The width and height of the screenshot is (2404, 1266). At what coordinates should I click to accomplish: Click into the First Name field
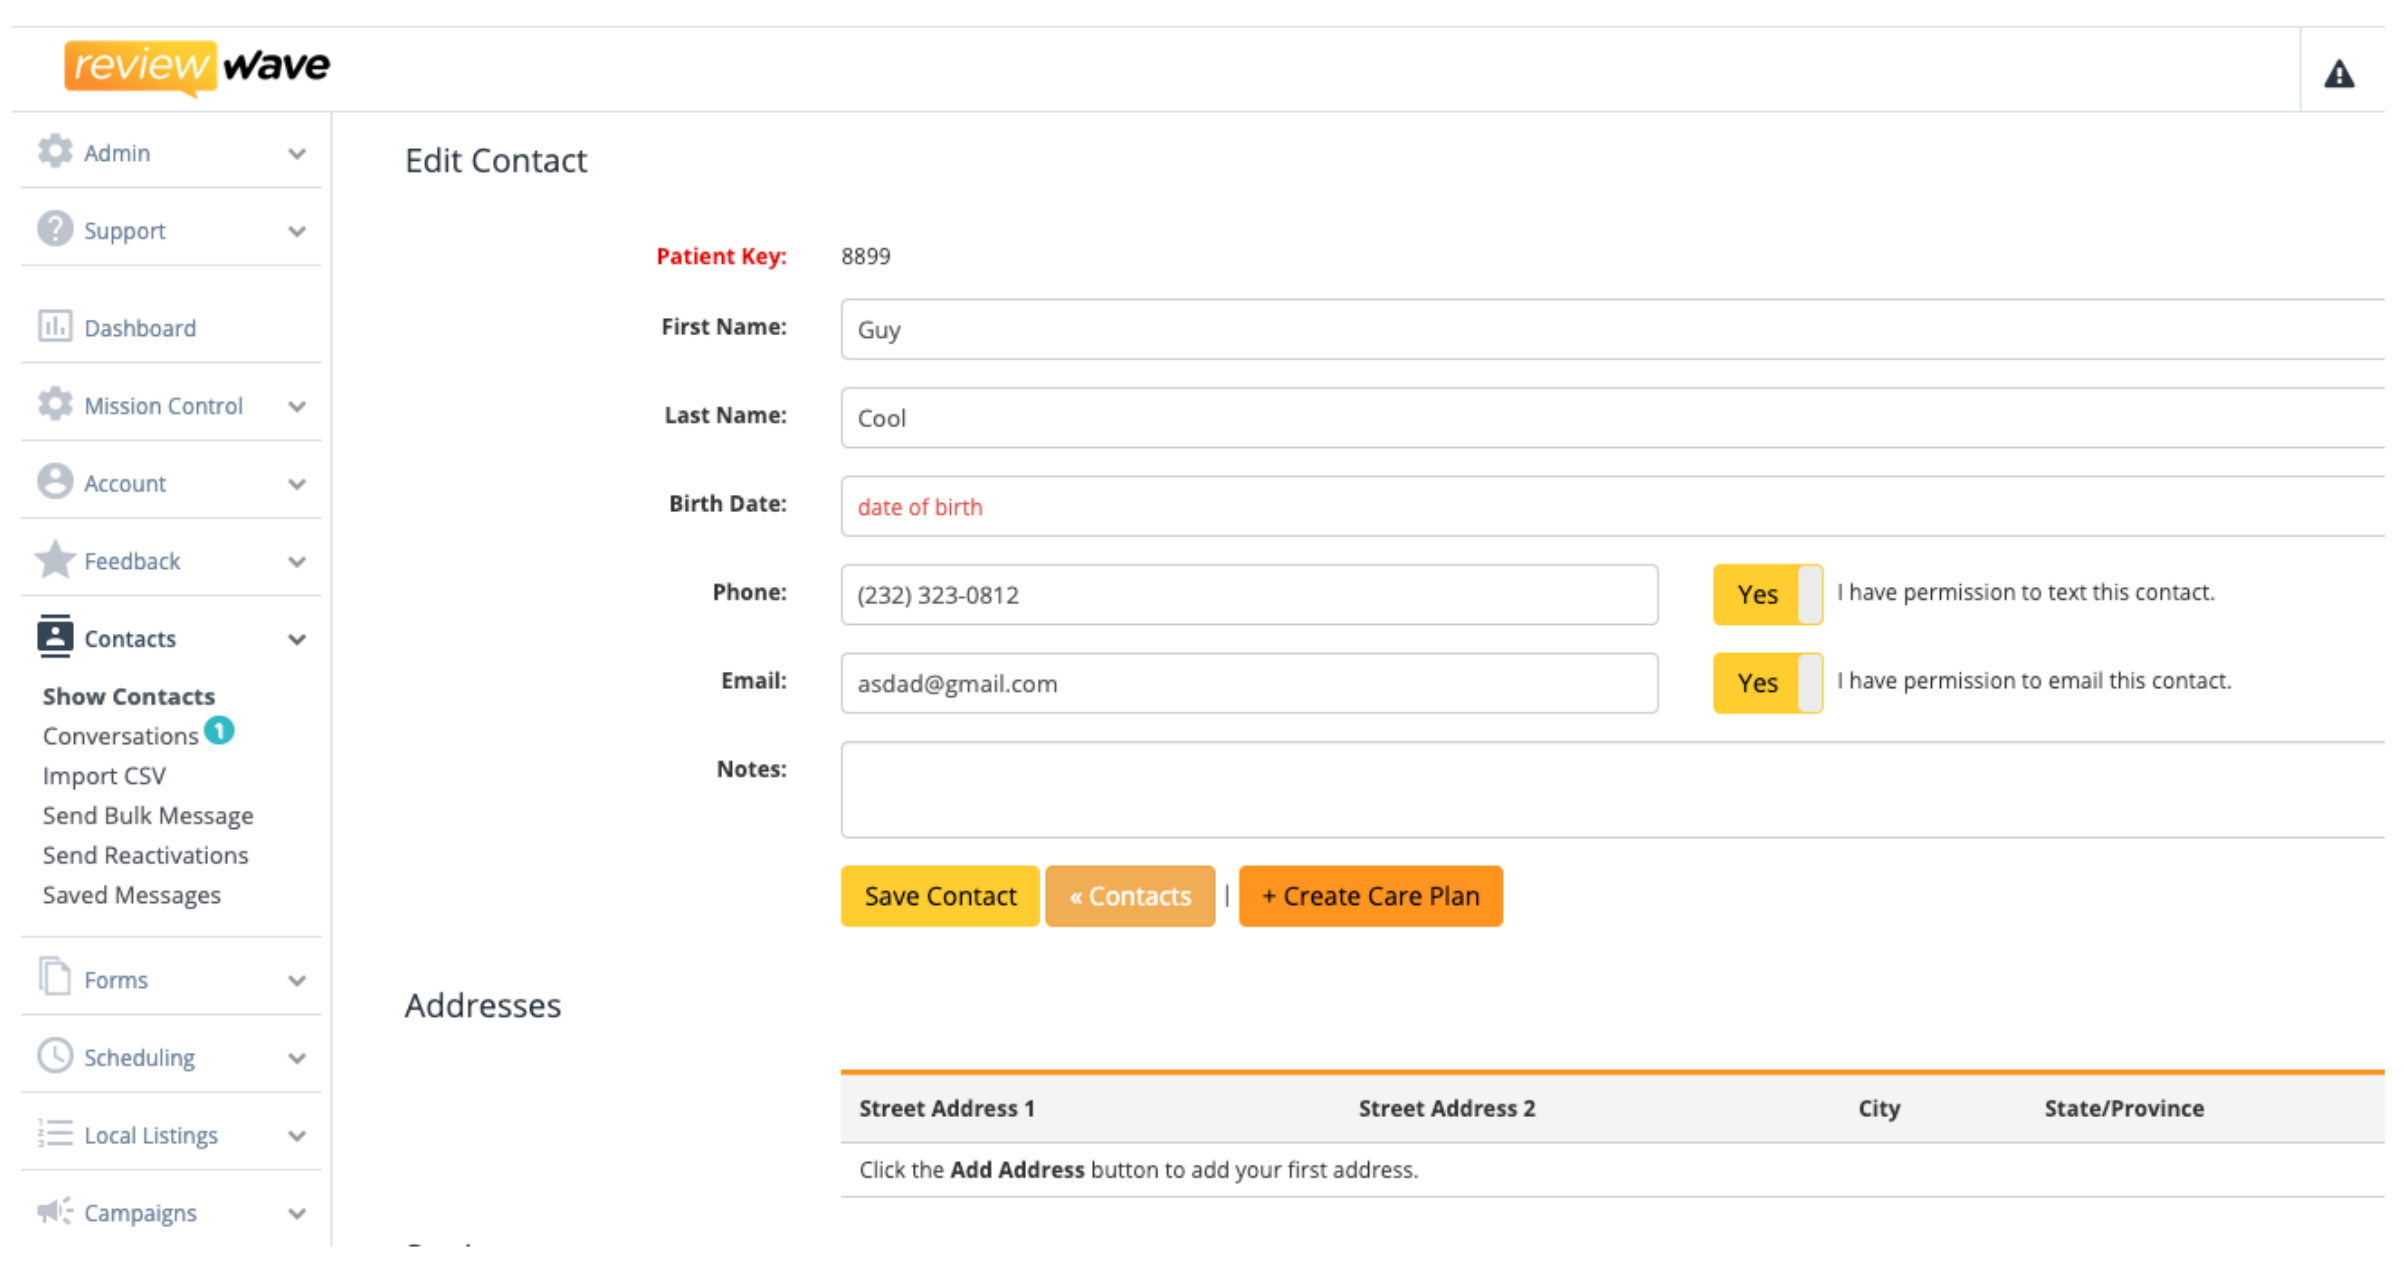tap(1612, 329)
